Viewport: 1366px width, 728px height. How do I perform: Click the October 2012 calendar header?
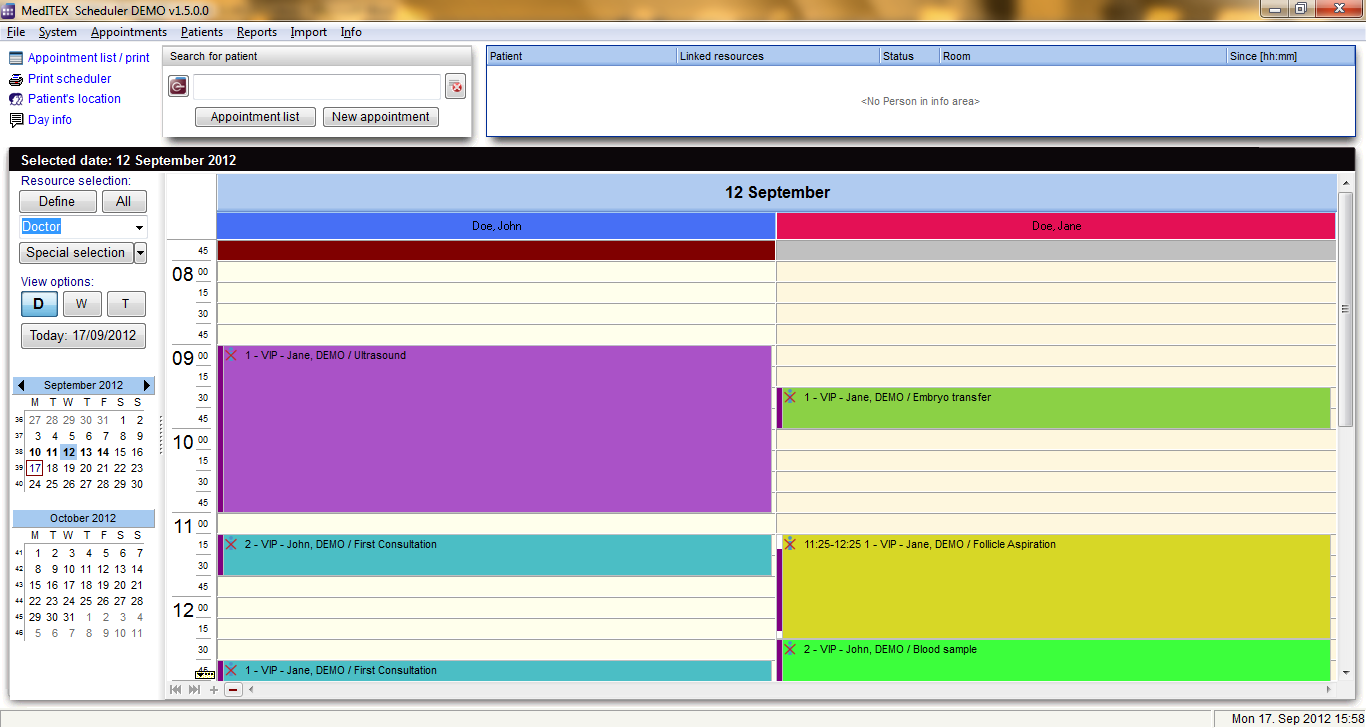84,518
